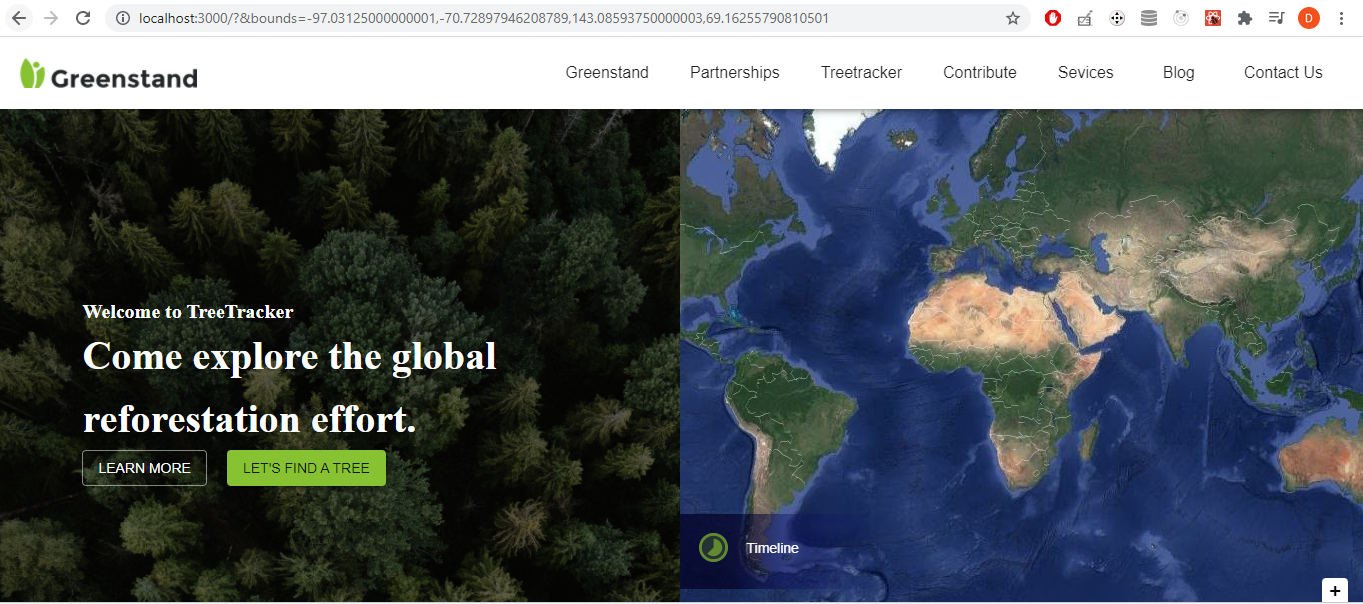This screenshot has height=604, width=1363.
Task: Open the profile avatar D menu
Action: point(1308,18)
